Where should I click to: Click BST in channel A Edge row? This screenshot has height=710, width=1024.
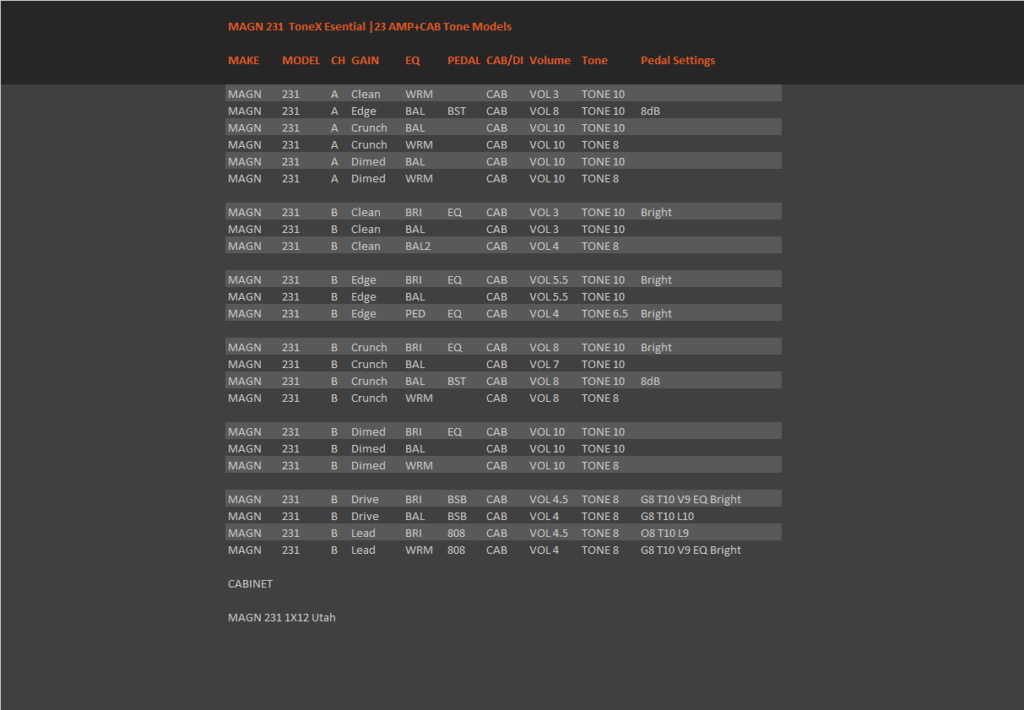pyautogui.click(x=456, y=111)
